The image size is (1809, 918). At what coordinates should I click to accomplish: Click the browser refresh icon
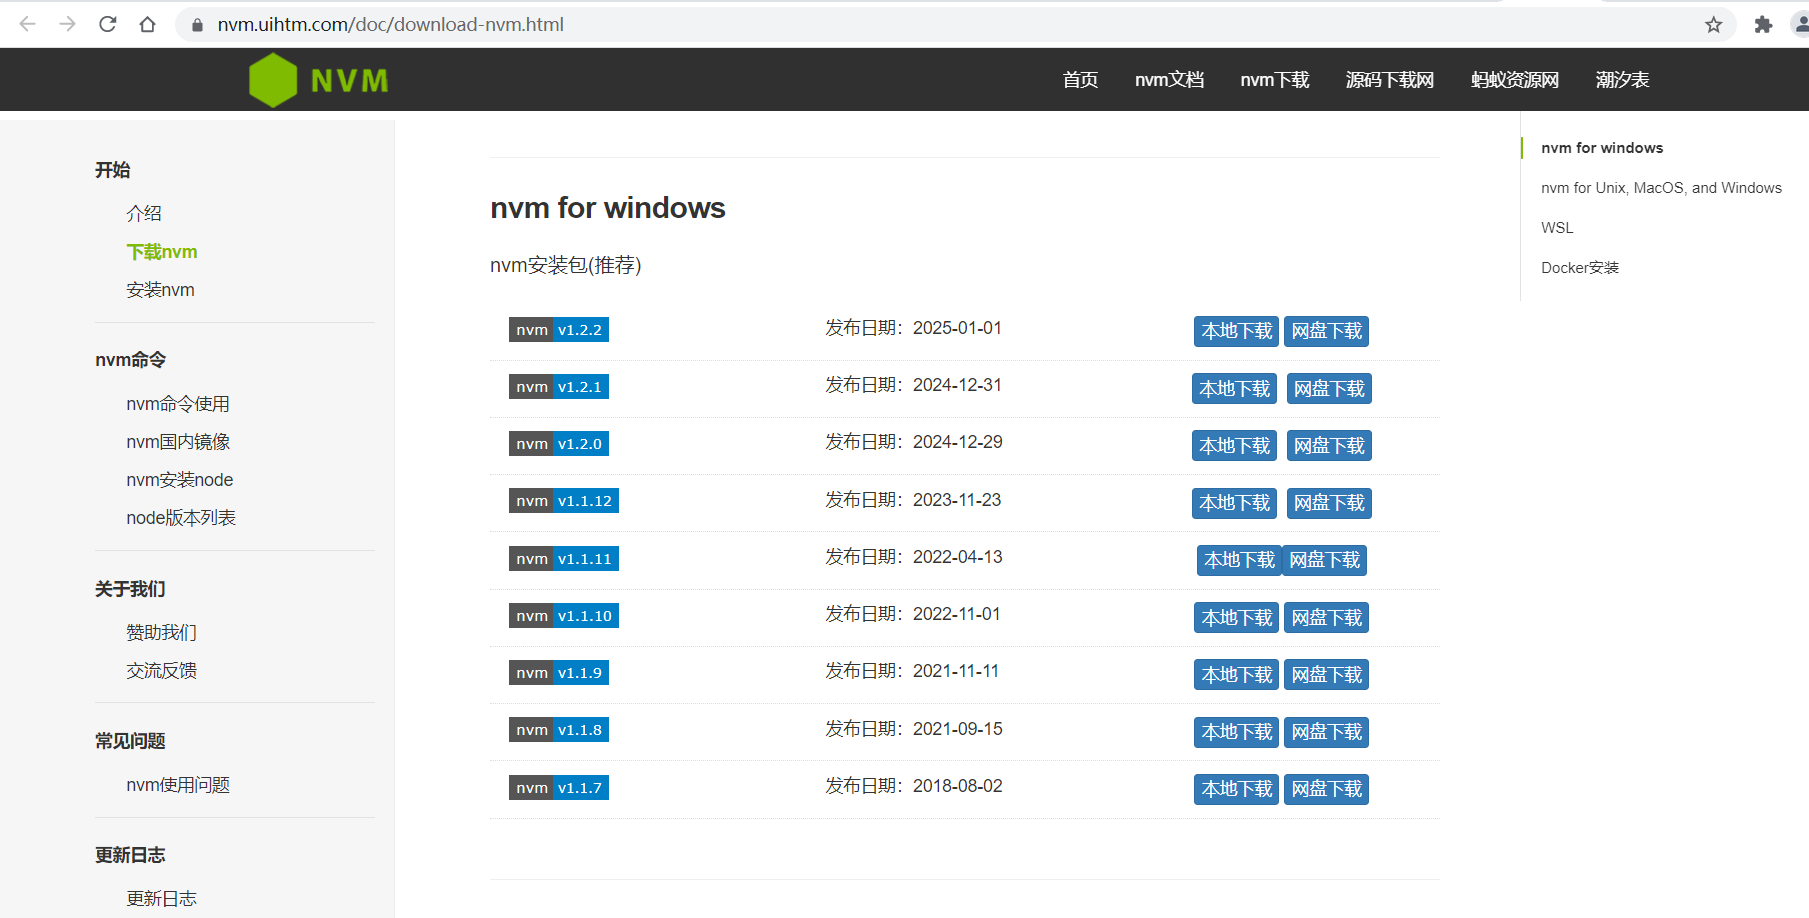point(107,24)
